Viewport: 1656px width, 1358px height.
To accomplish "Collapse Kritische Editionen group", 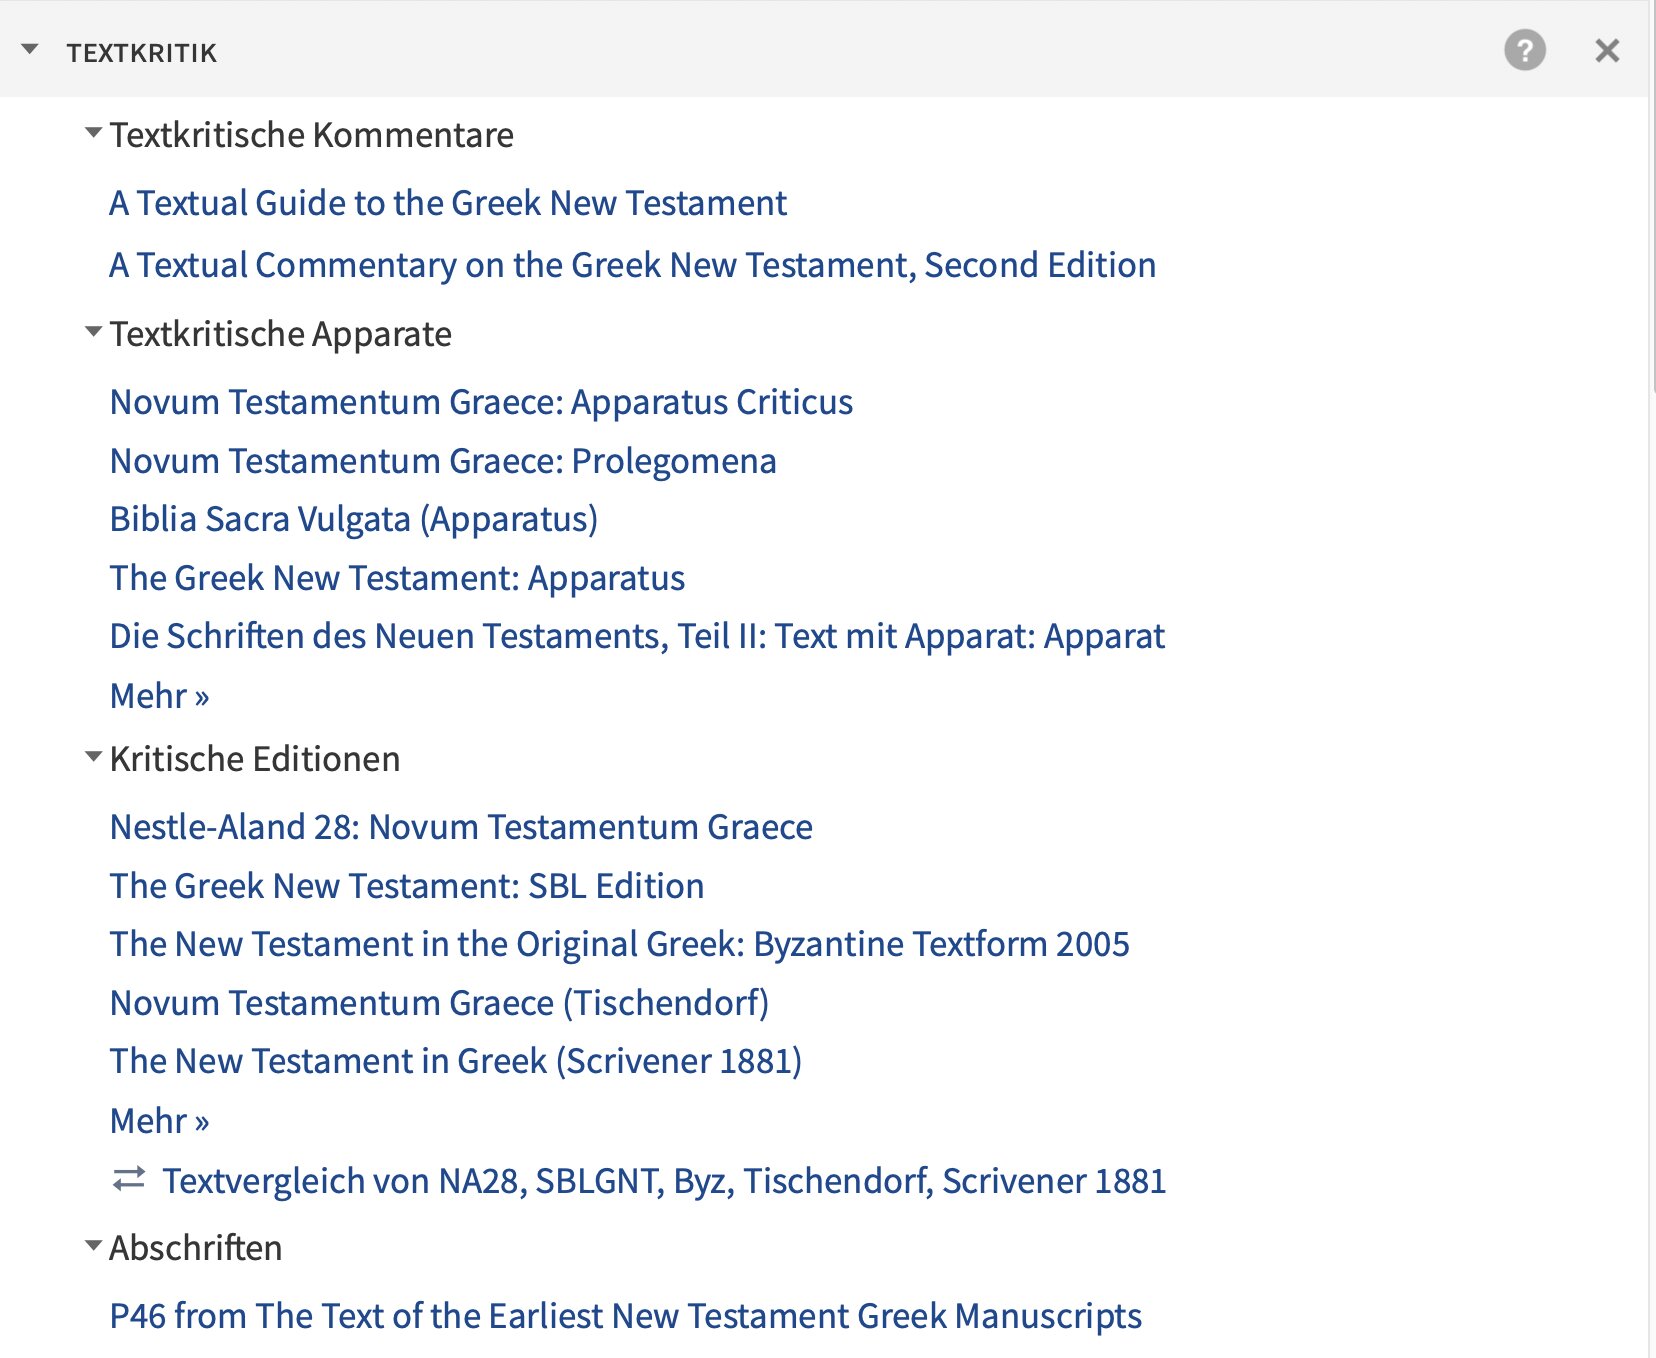I will [x=93, y=756].
